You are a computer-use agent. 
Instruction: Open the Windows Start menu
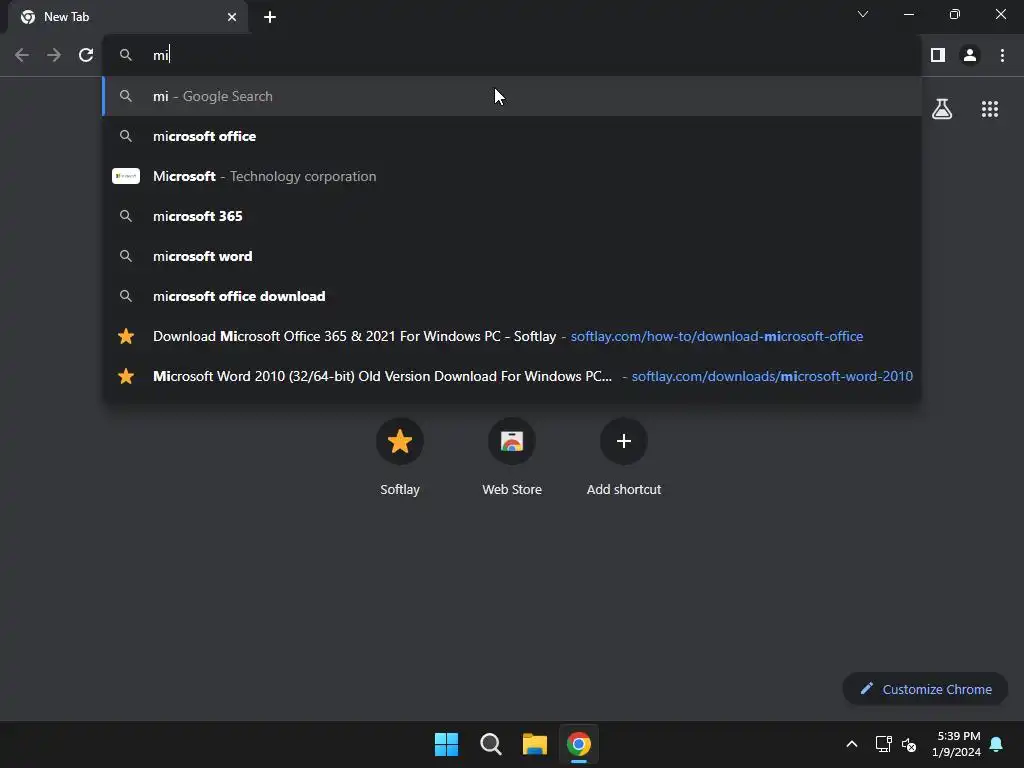[447, 744]
